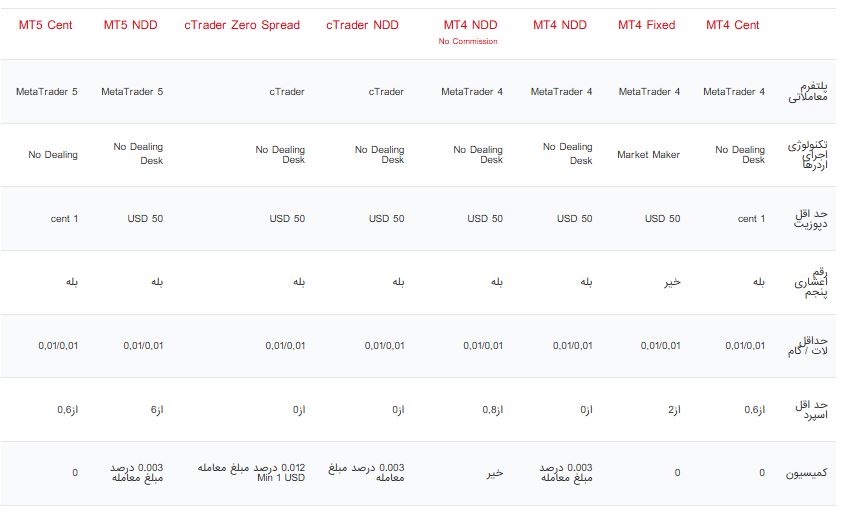850x509 pixels.
Task: Select 0.003 درصد commission under MT5 NDD
Action: [137, 473]
